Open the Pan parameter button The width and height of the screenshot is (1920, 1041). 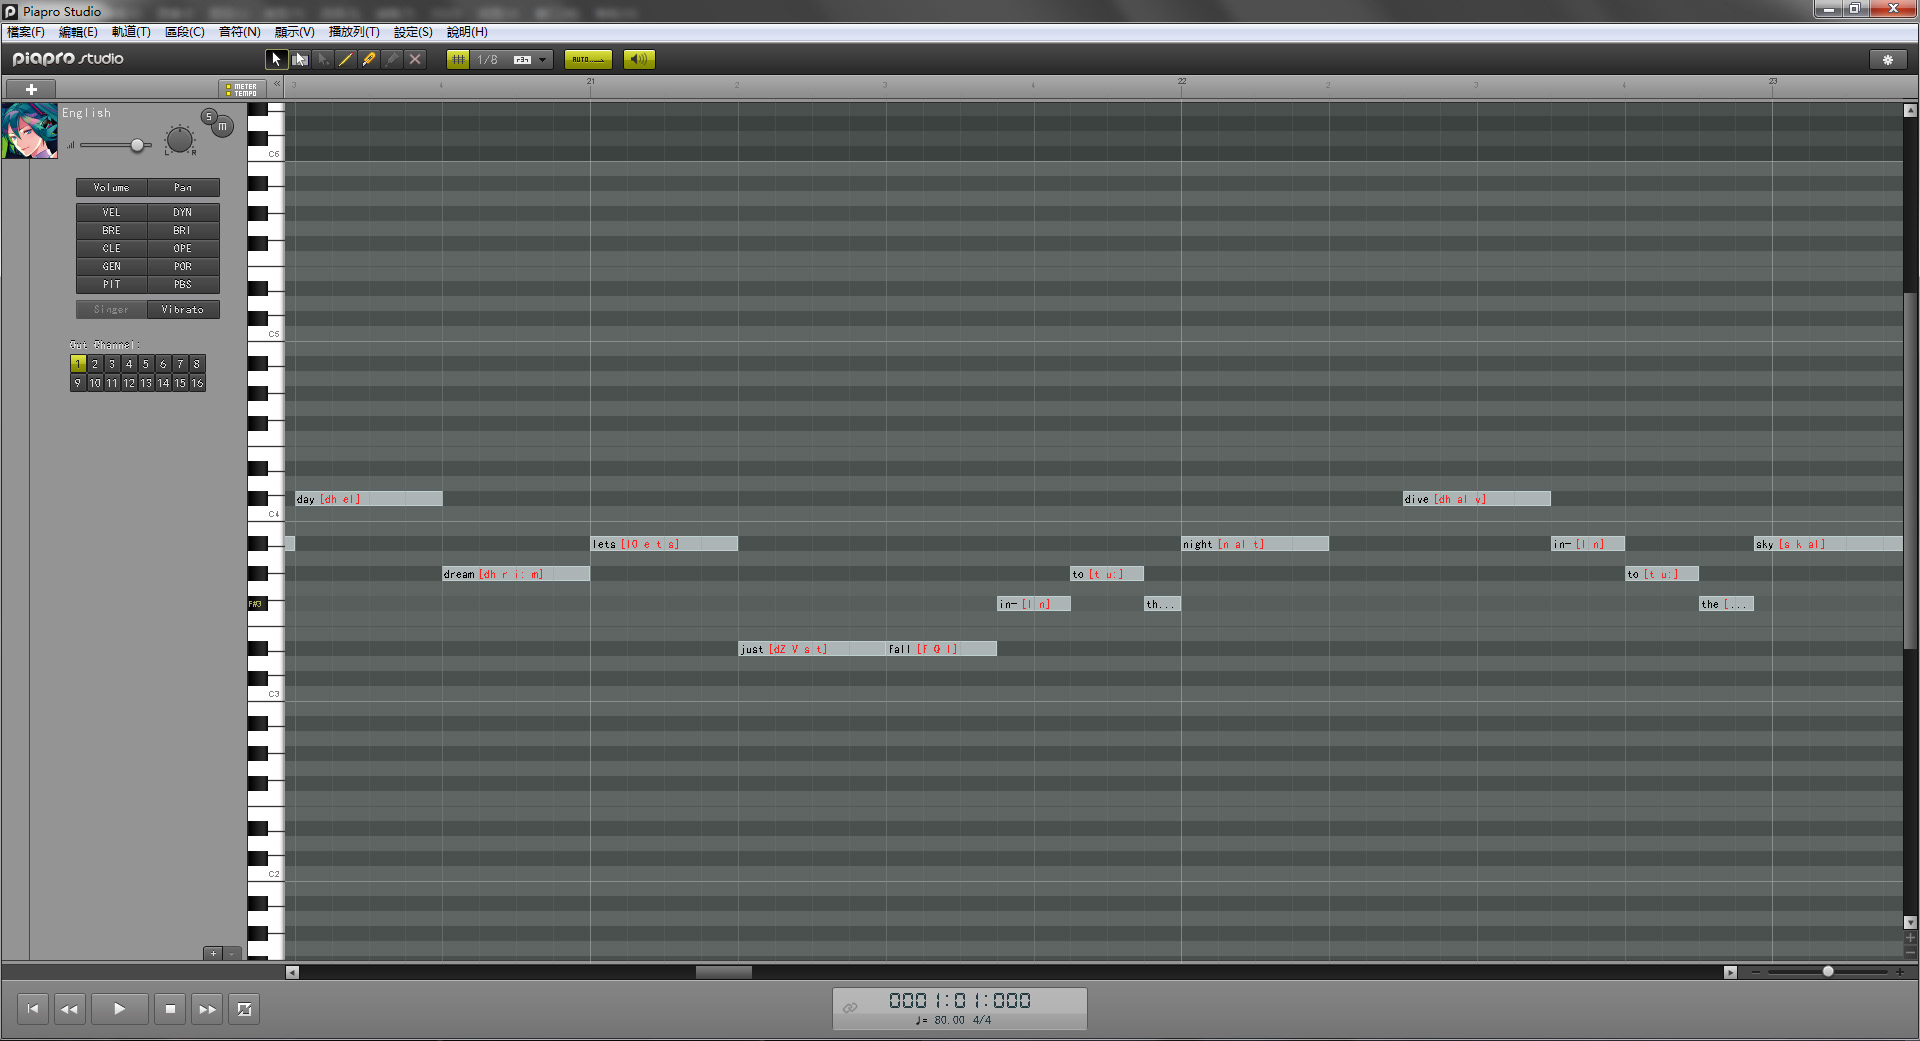[x=183, y=188]
